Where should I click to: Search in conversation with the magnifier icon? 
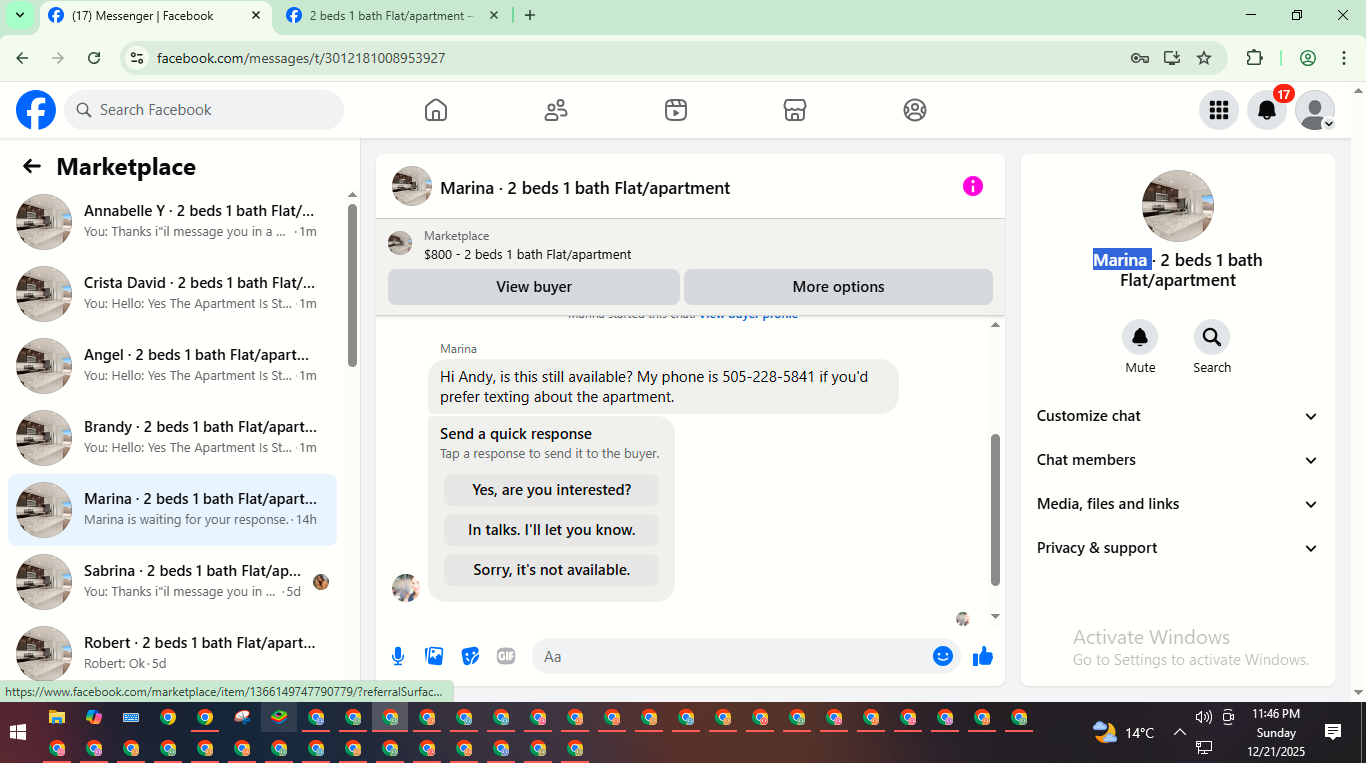(x=1212, y=337)
